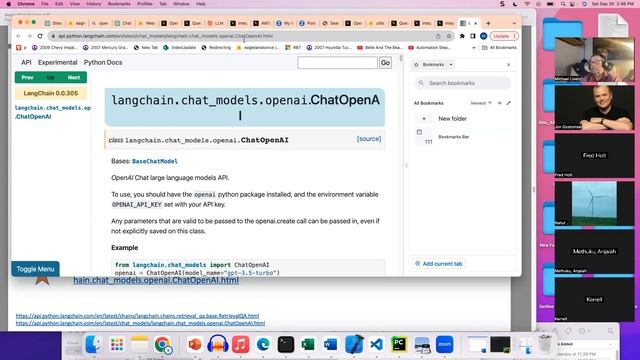Click the address bar URL
640x360 pixels.
[165, 36]
